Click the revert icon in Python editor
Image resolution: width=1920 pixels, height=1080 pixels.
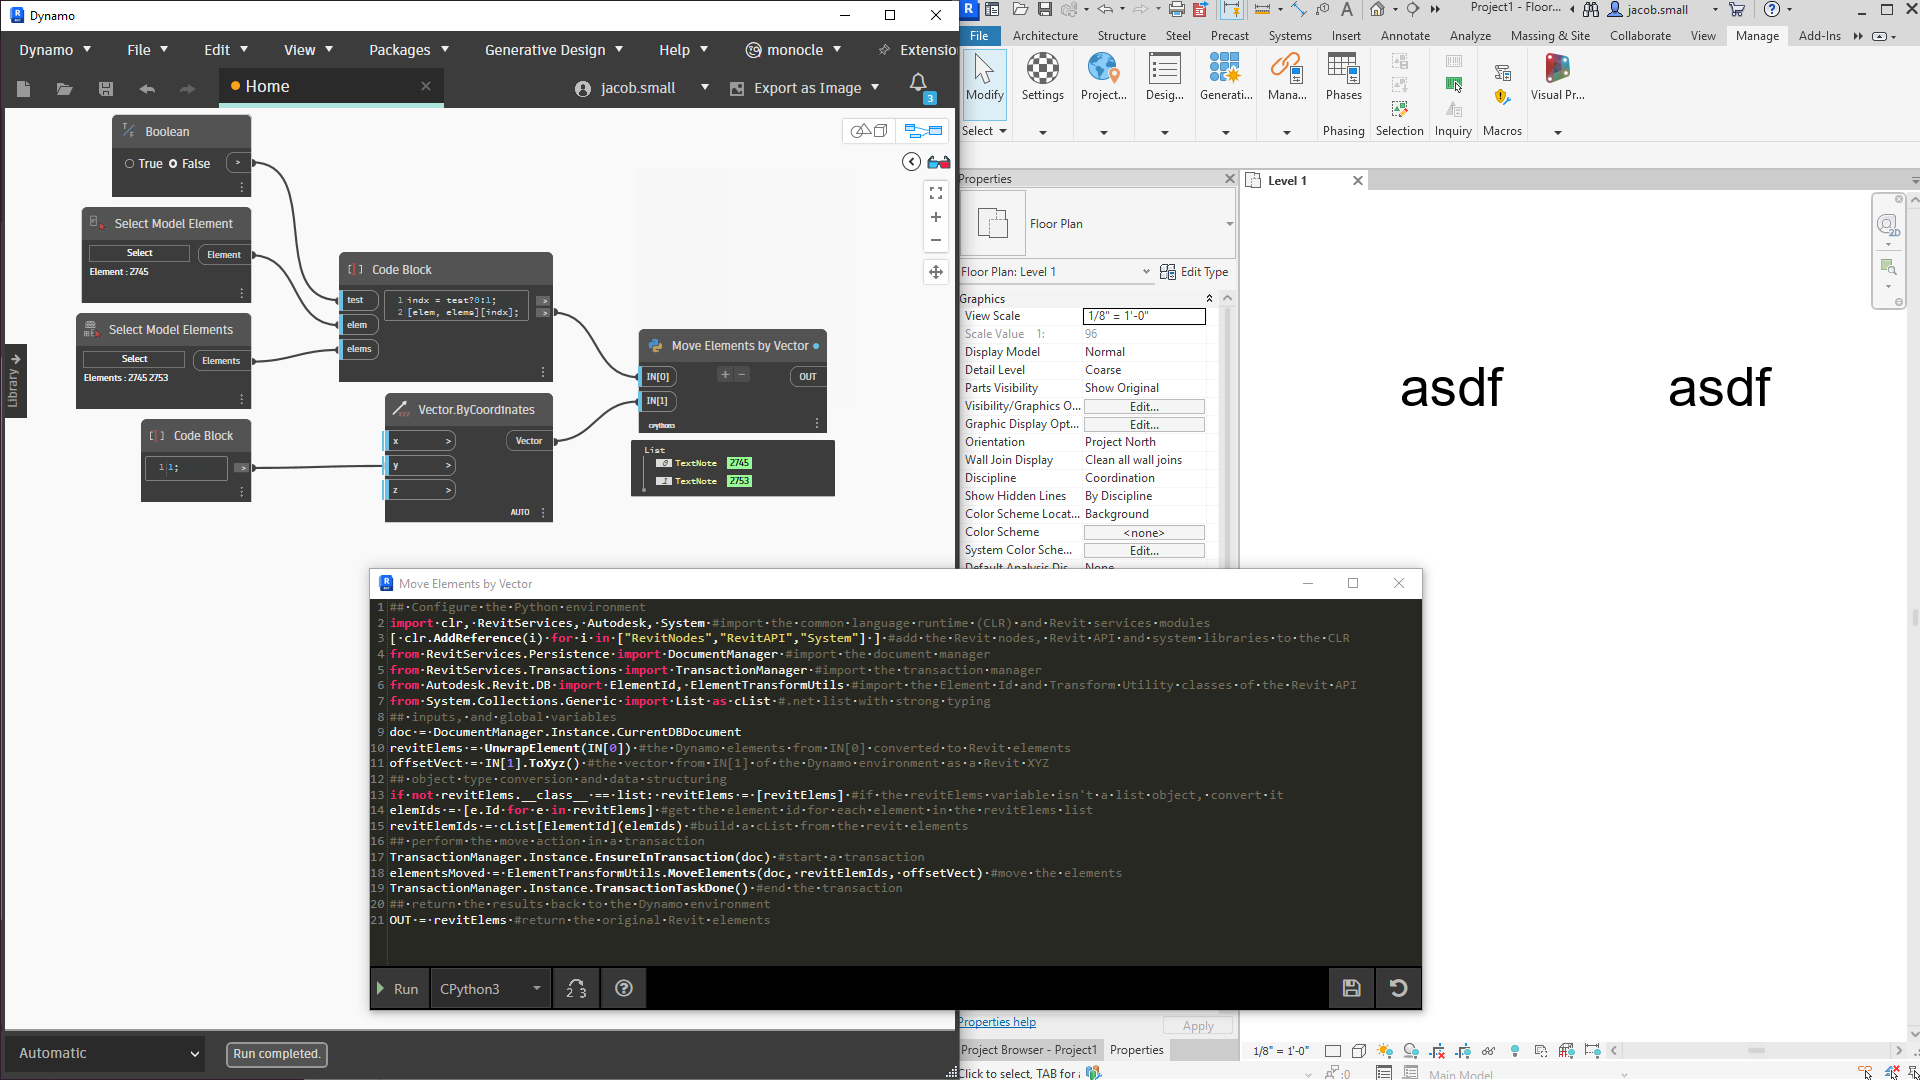1398,988
